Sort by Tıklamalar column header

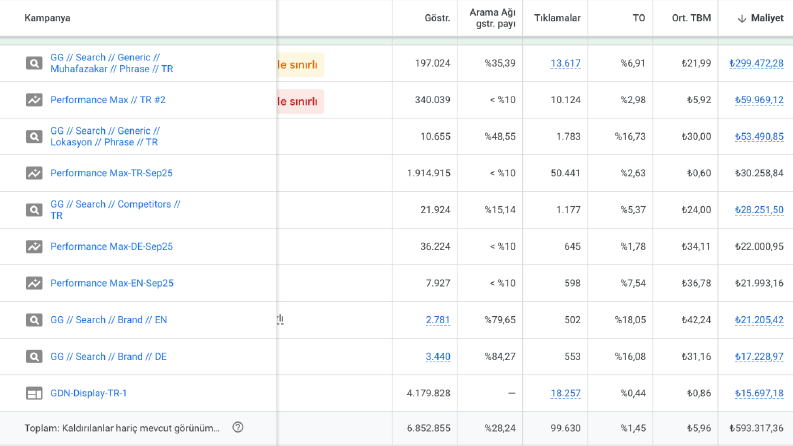(x=557, y=18)
